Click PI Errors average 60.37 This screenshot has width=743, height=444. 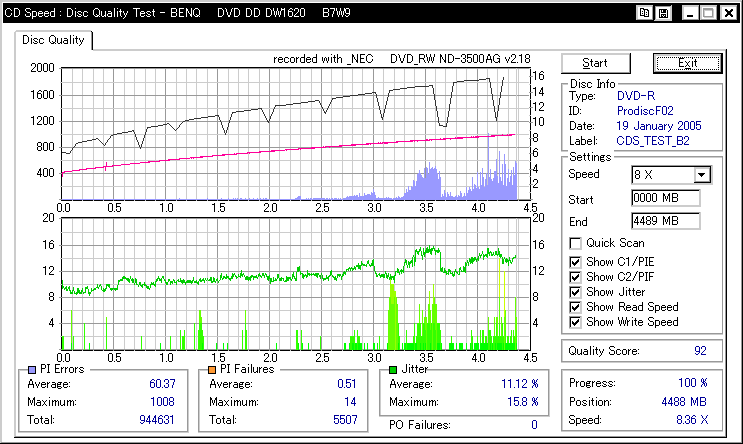162,384
